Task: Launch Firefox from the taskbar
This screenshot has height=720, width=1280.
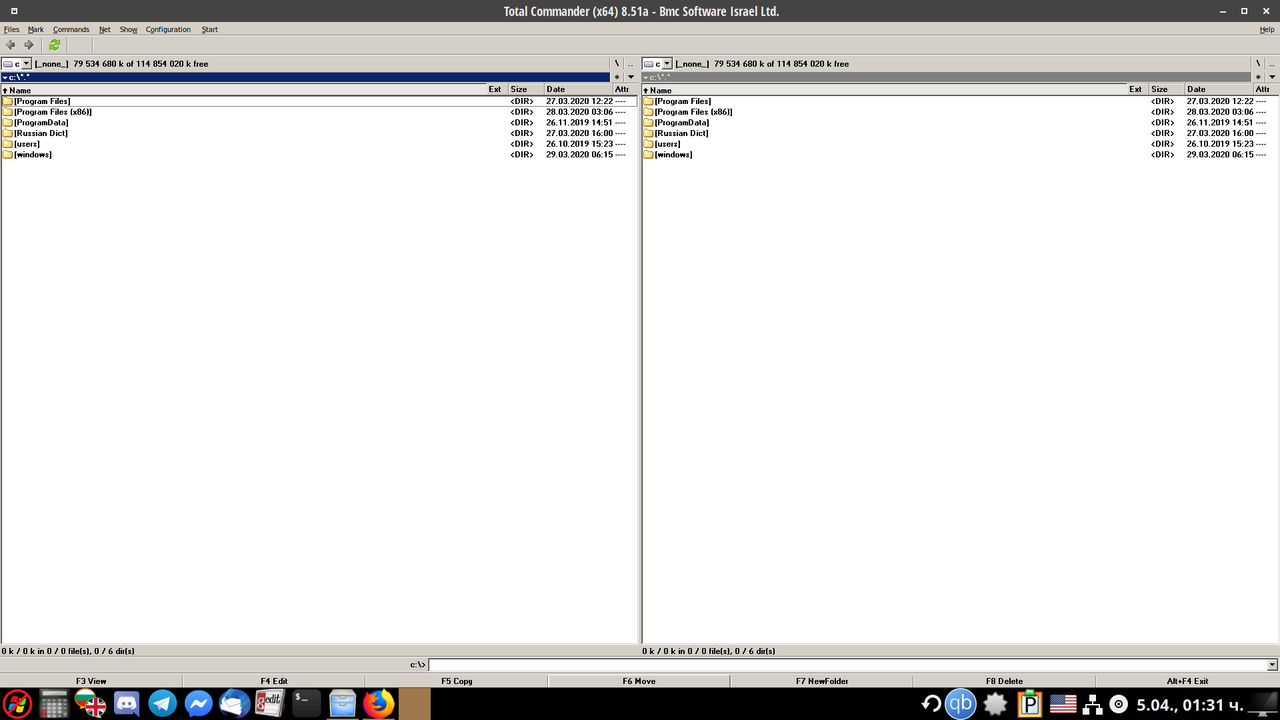Action: [379, 704]
